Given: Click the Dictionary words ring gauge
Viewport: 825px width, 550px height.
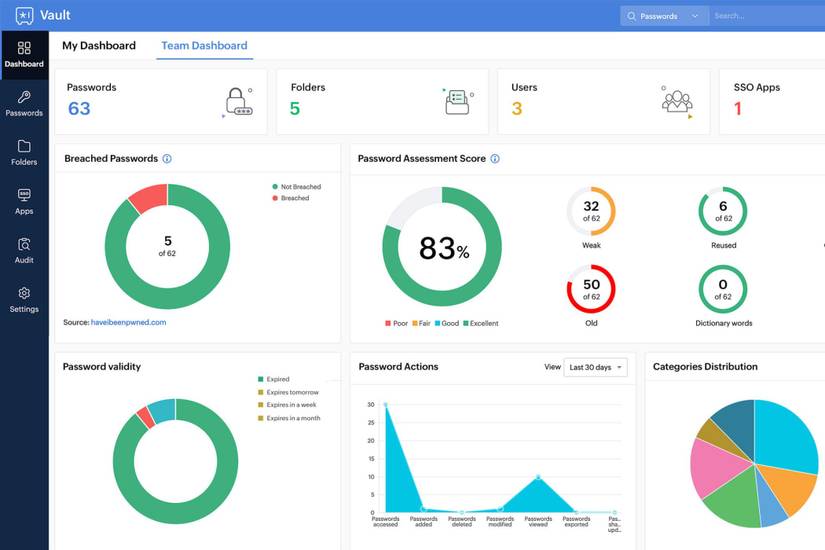Looking at the screenshot, I should click(x=723, y=289).
